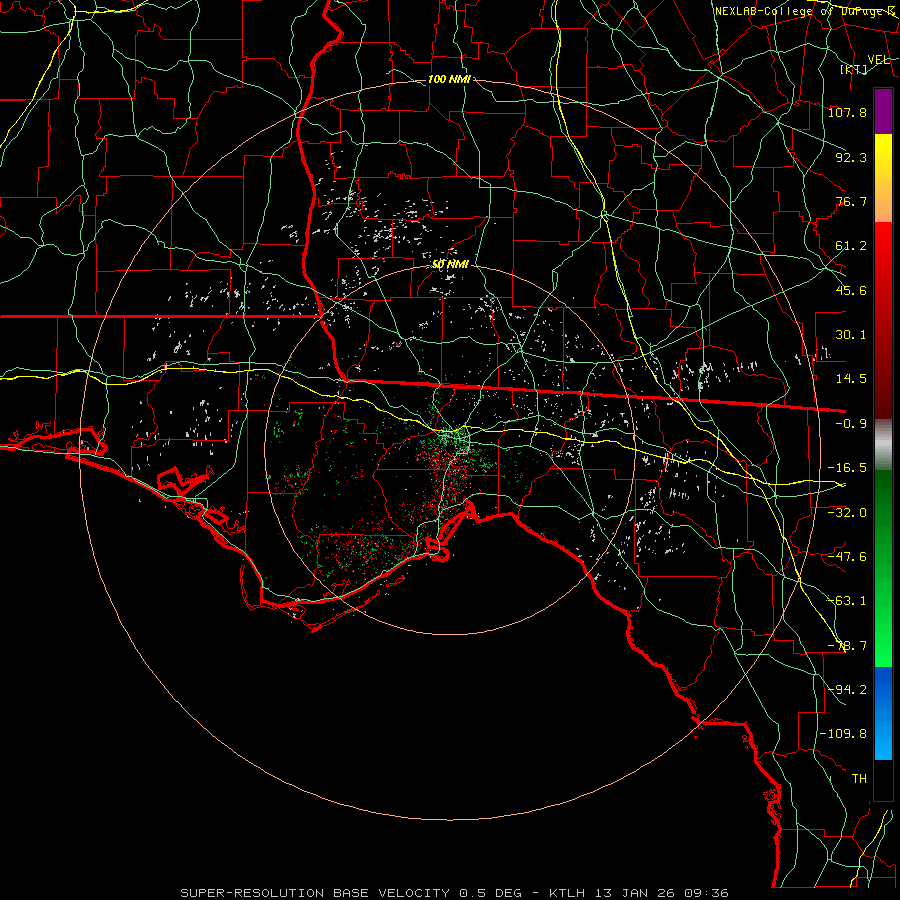The height and width of the screenshot is (900, 900).
Task: Click the -109.8 scale value
Action: (843, 734)
